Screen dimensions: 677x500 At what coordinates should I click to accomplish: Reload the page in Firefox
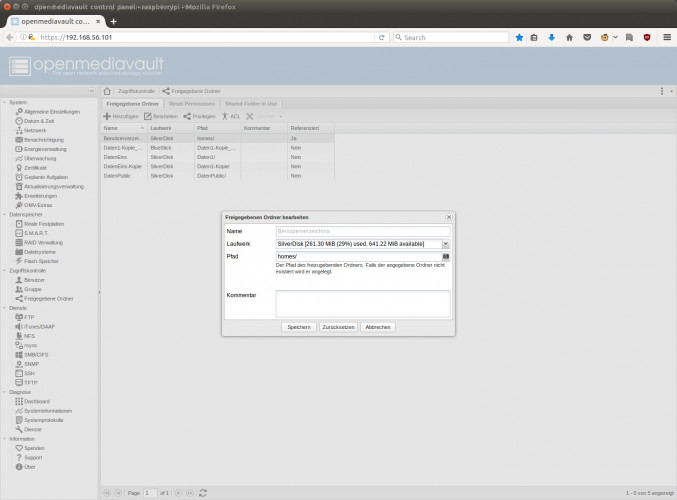pos(382,38)
